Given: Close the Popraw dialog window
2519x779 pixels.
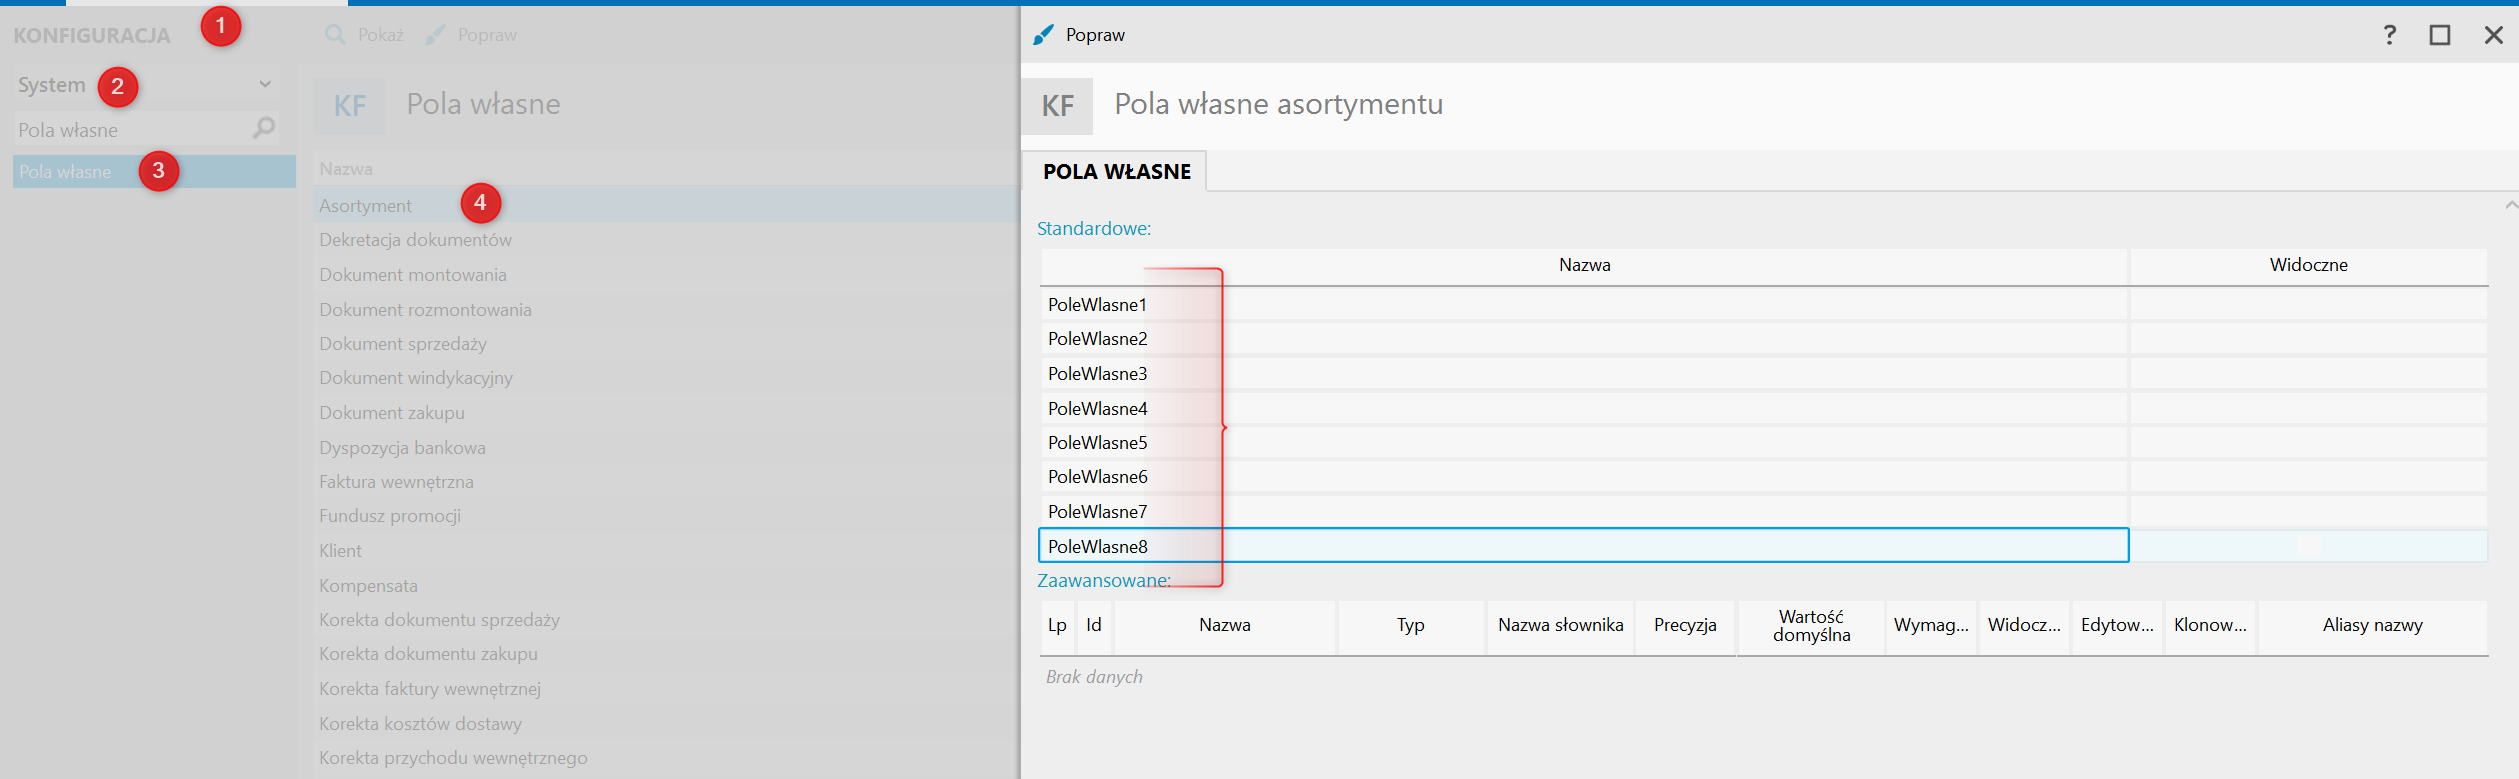Looking at the screenshot, I should tap(2494, 35).
